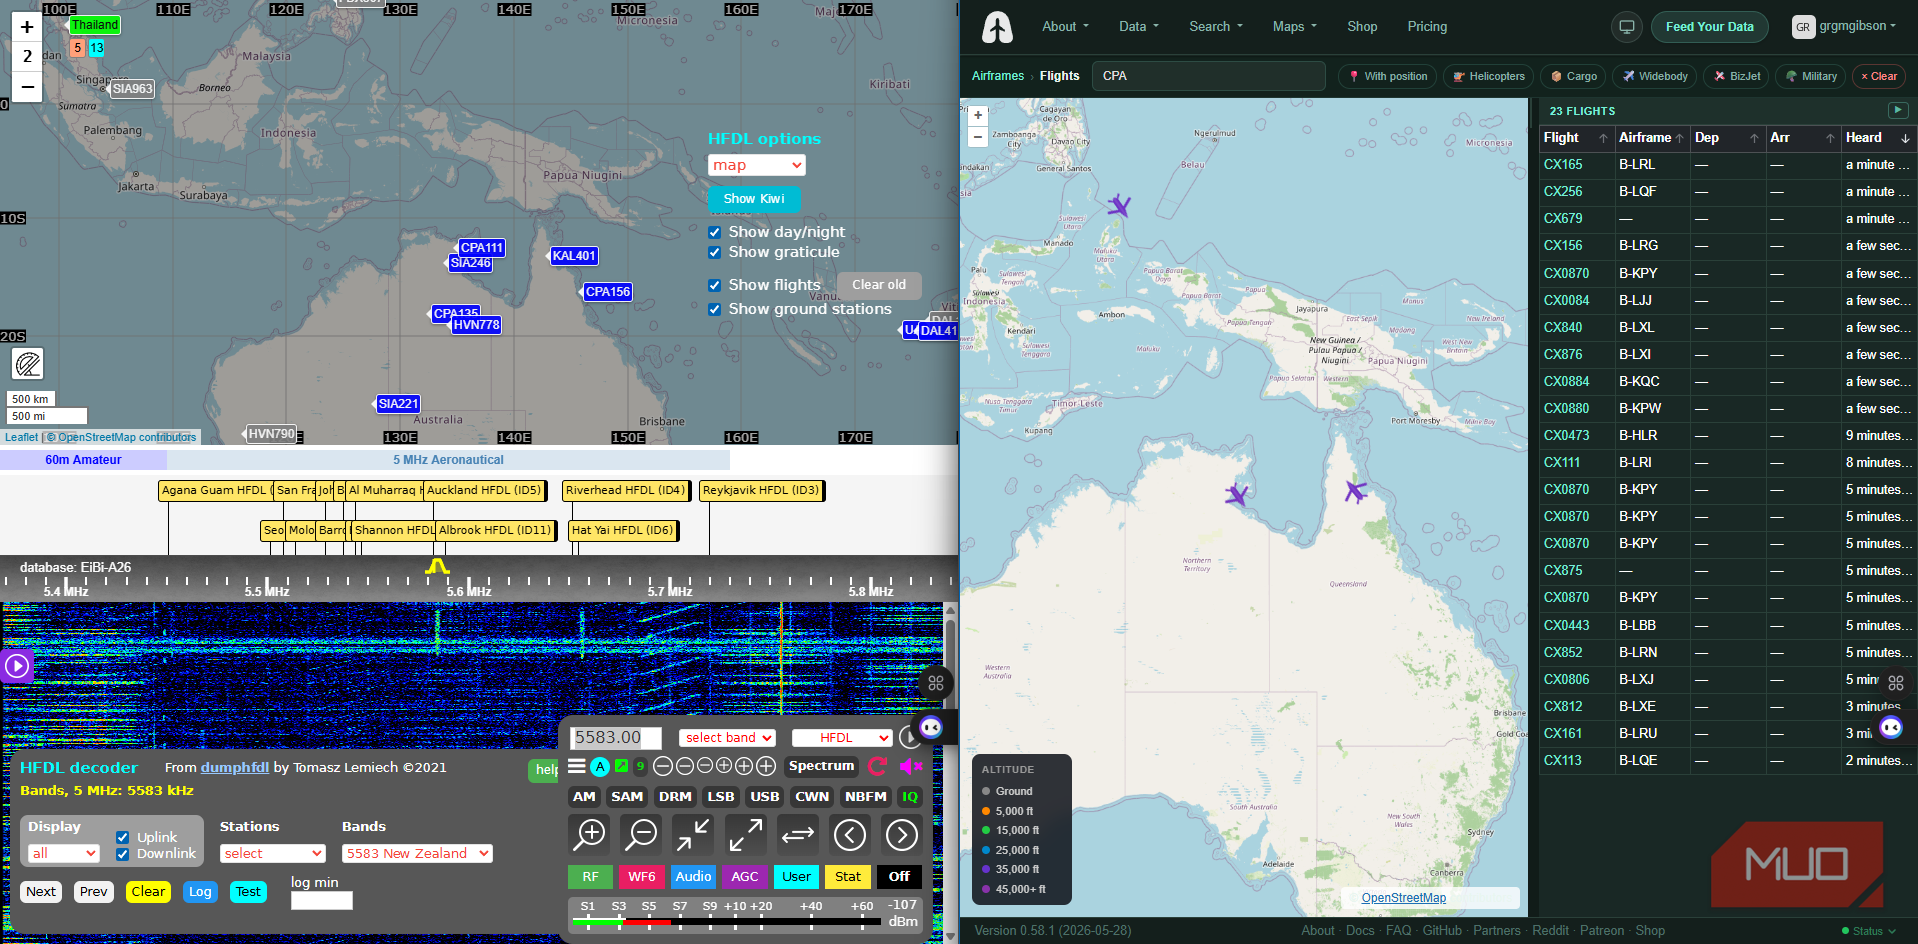Zoom in on the flights map
The height and width of the screenshot is (944, 1918).
(978, 115)
